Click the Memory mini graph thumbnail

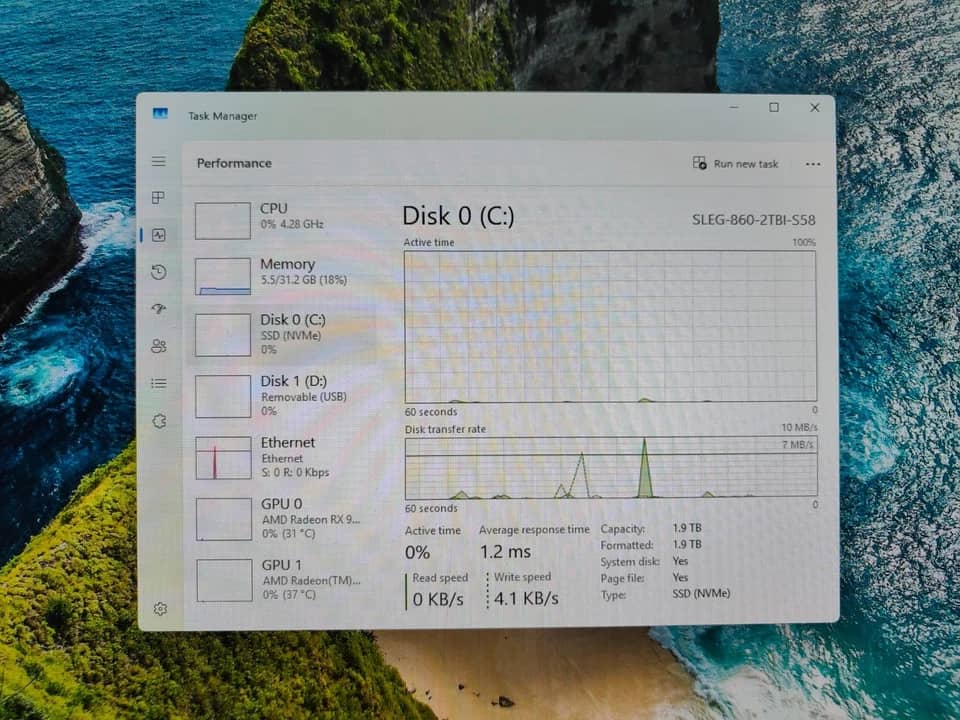[223, 276]
